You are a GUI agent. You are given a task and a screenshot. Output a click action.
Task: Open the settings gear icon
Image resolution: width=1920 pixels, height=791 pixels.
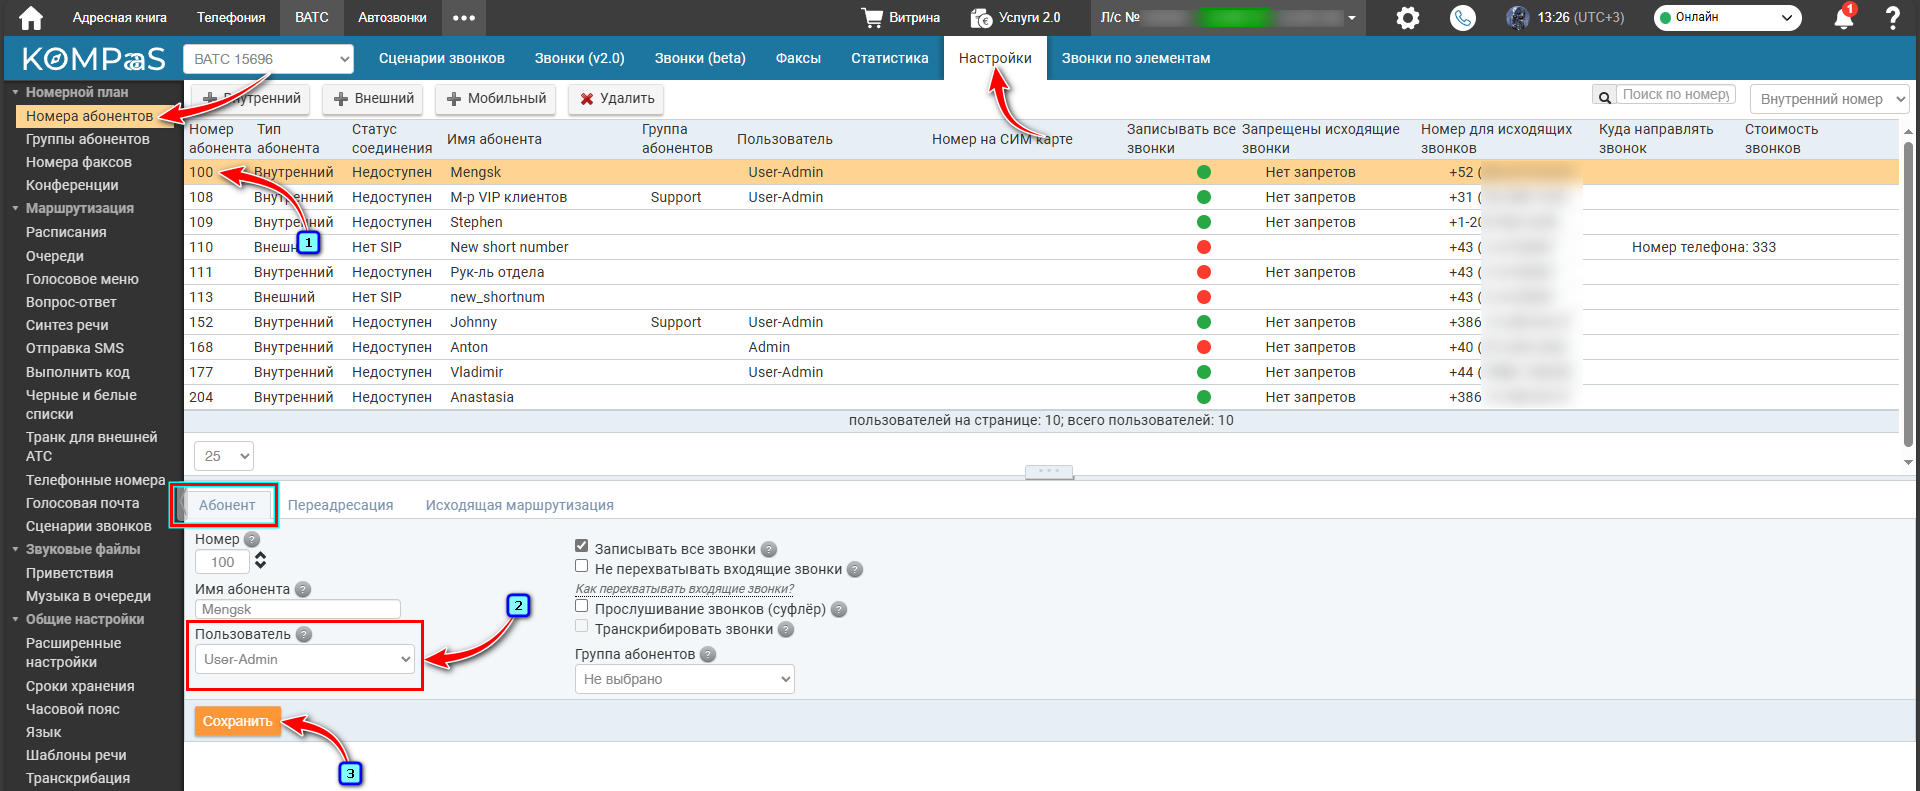[x=1407, y=17]
